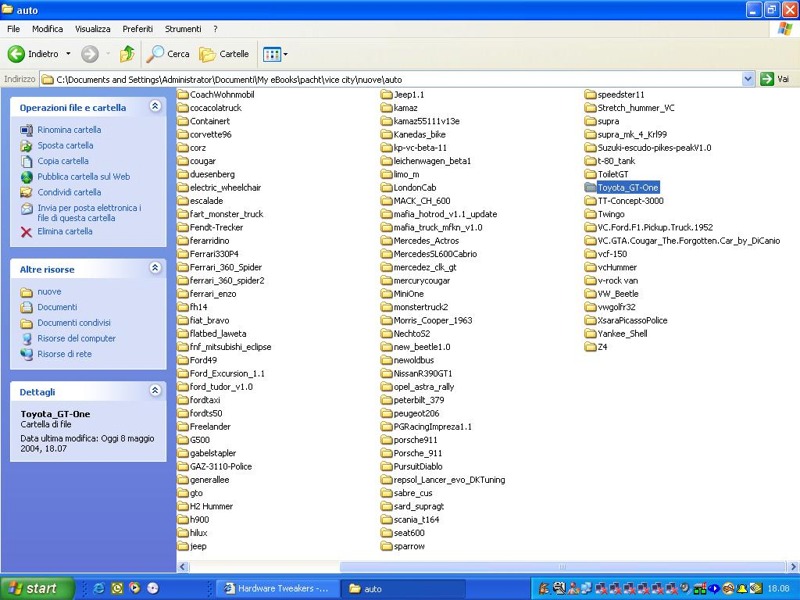This screenshot has height=600, width=800.
Task: Open the Modifica menu
Action: pyautogui.click(x=47, y=29)
